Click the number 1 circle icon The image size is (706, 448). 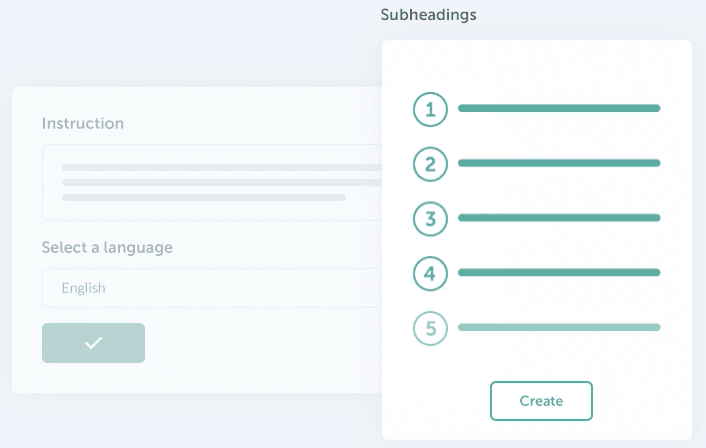click(430, 109)
